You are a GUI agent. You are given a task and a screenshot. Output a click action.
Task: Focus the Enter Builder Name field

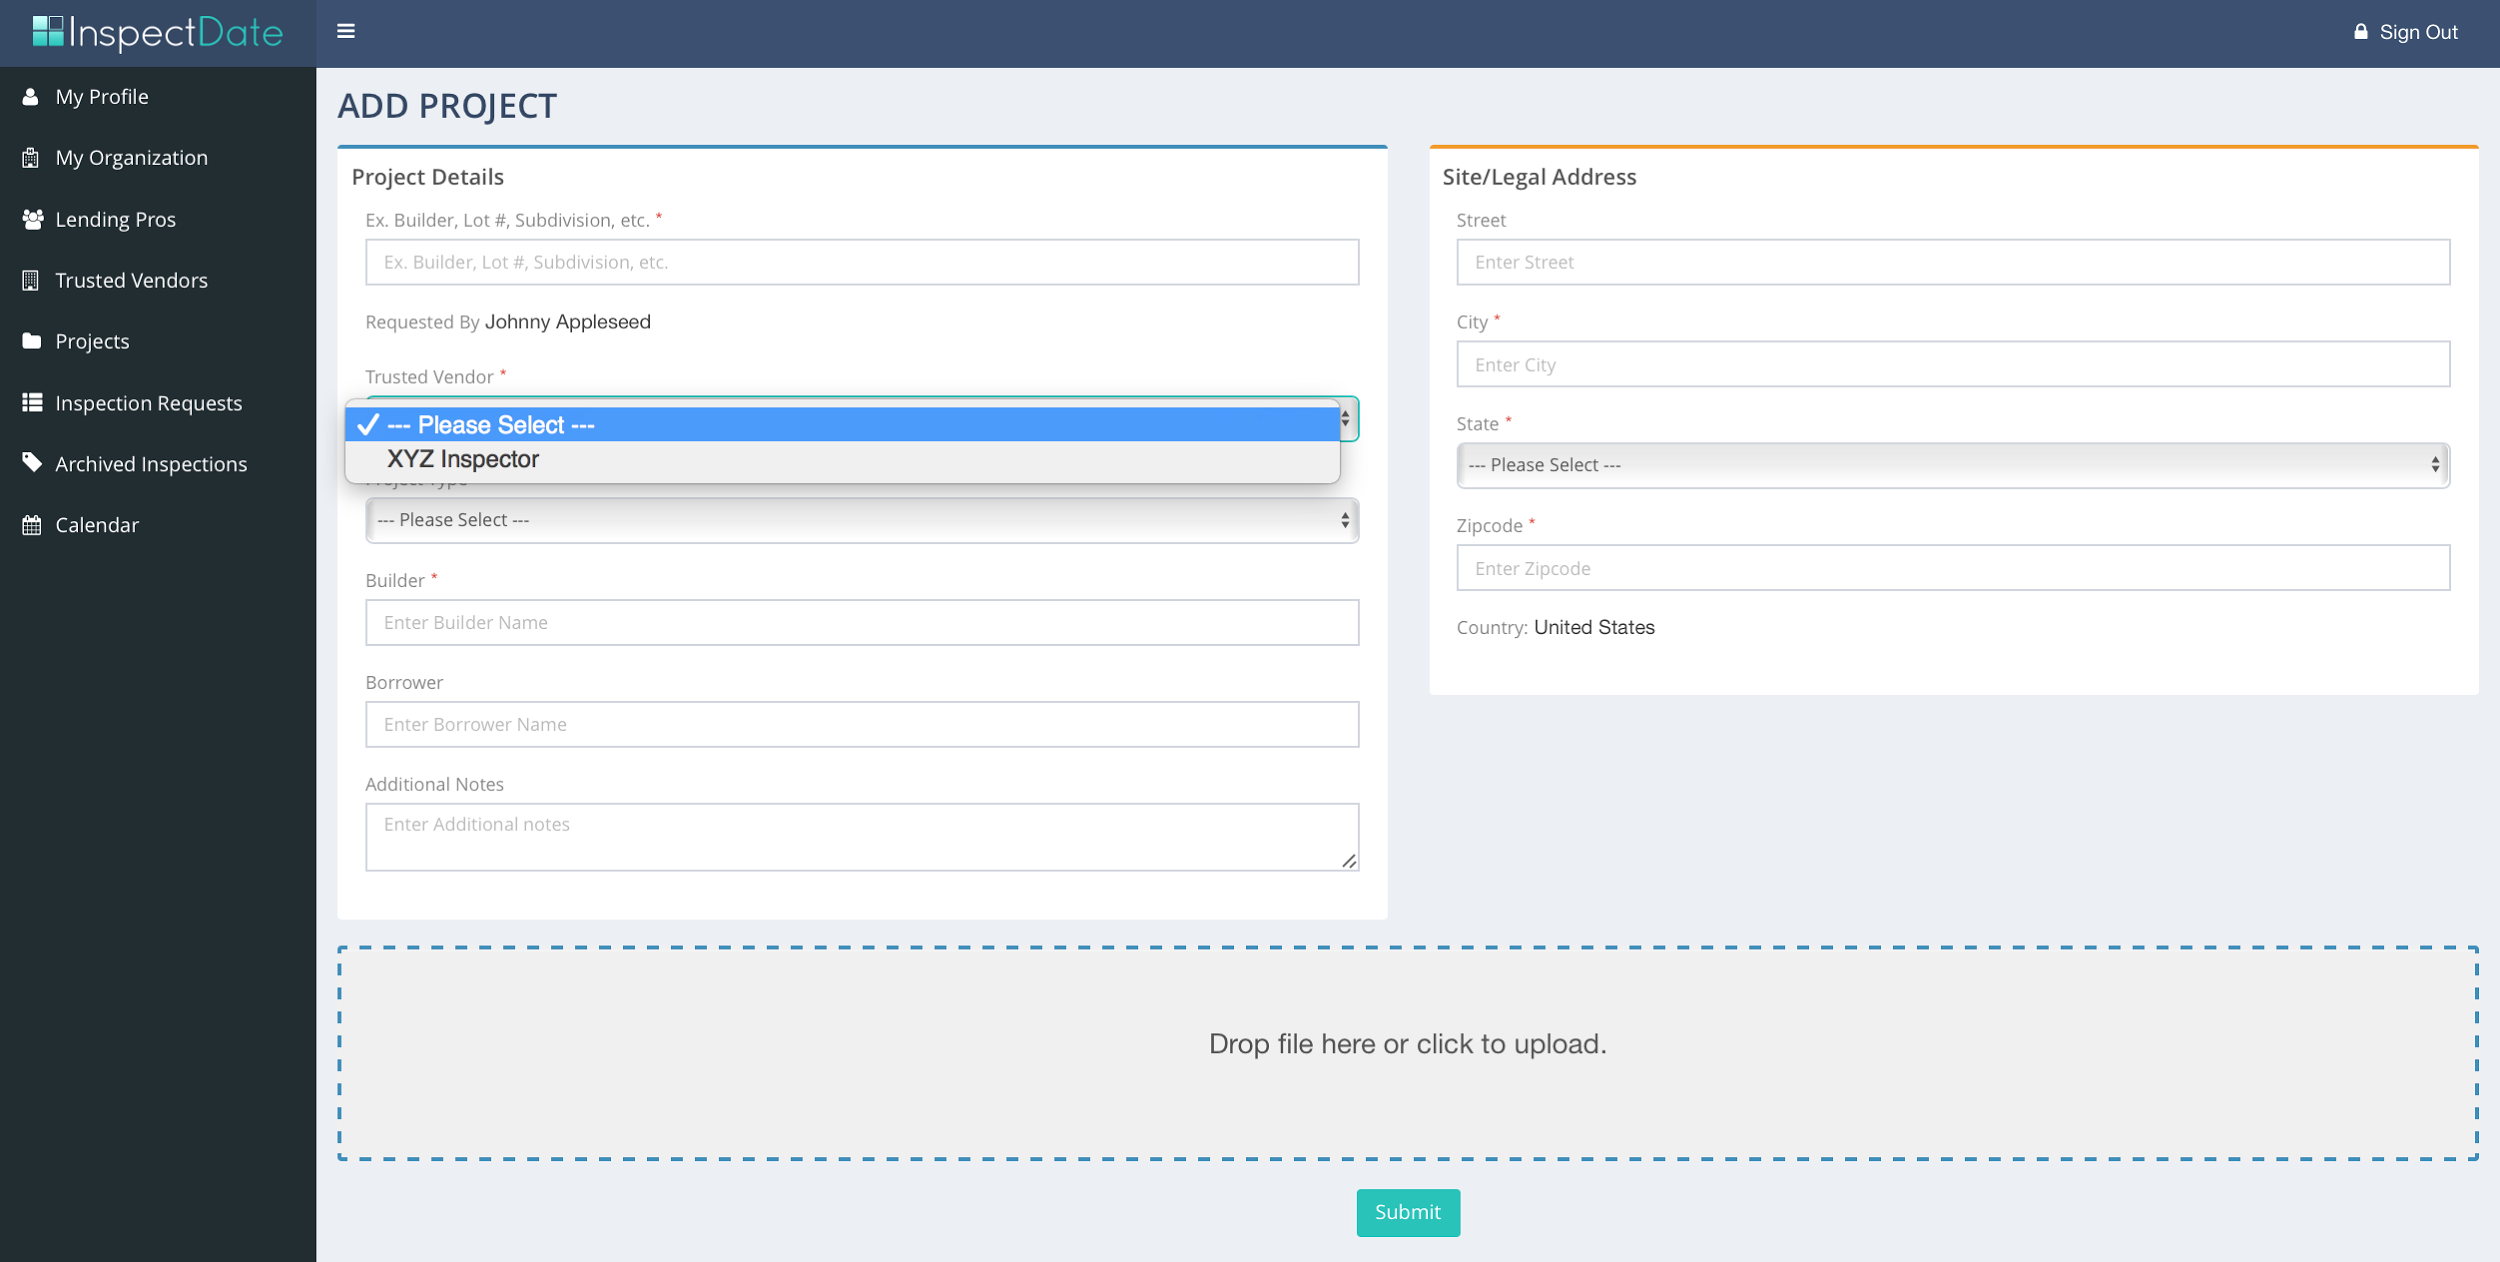point(861,622)
